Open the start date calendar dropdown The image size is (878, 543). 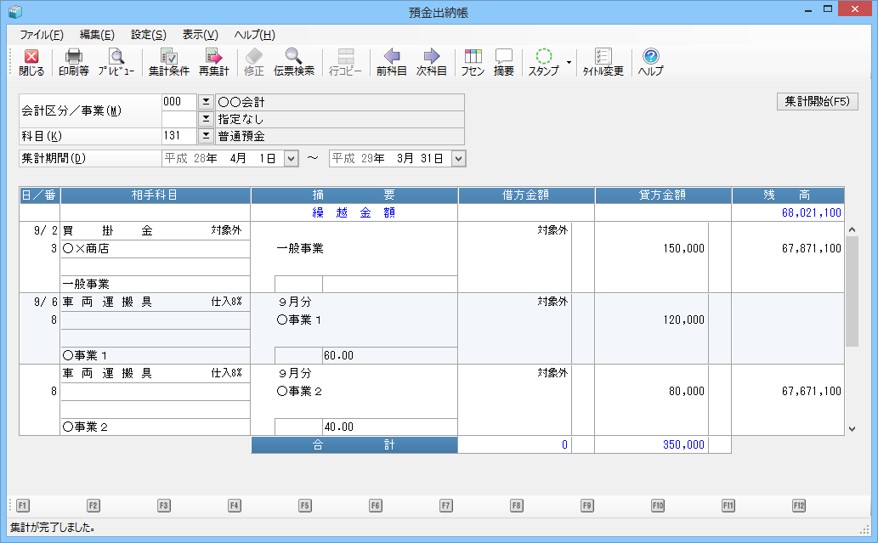click(291, 158)
